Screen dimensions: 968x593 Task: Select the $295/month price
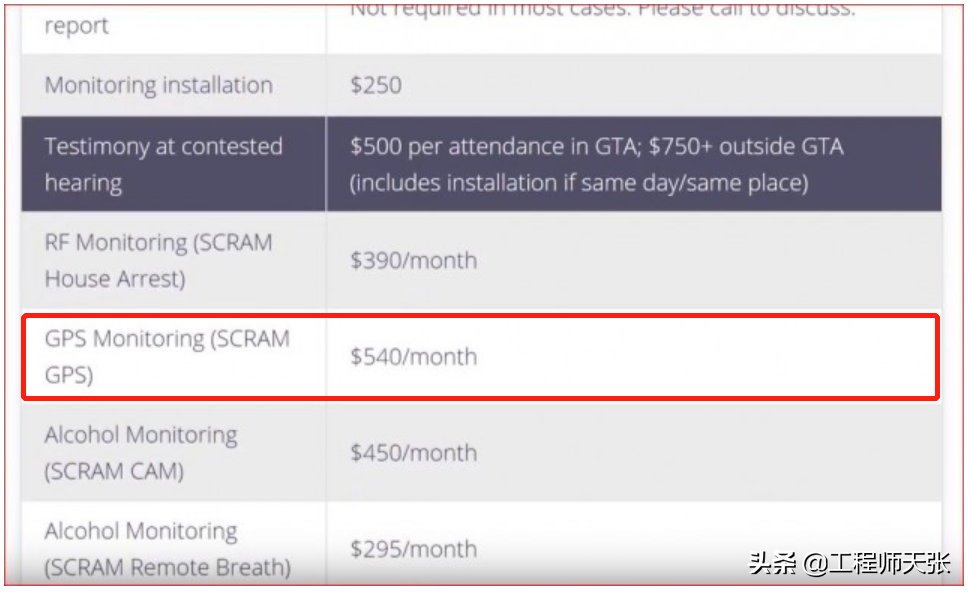click(413, 549)
